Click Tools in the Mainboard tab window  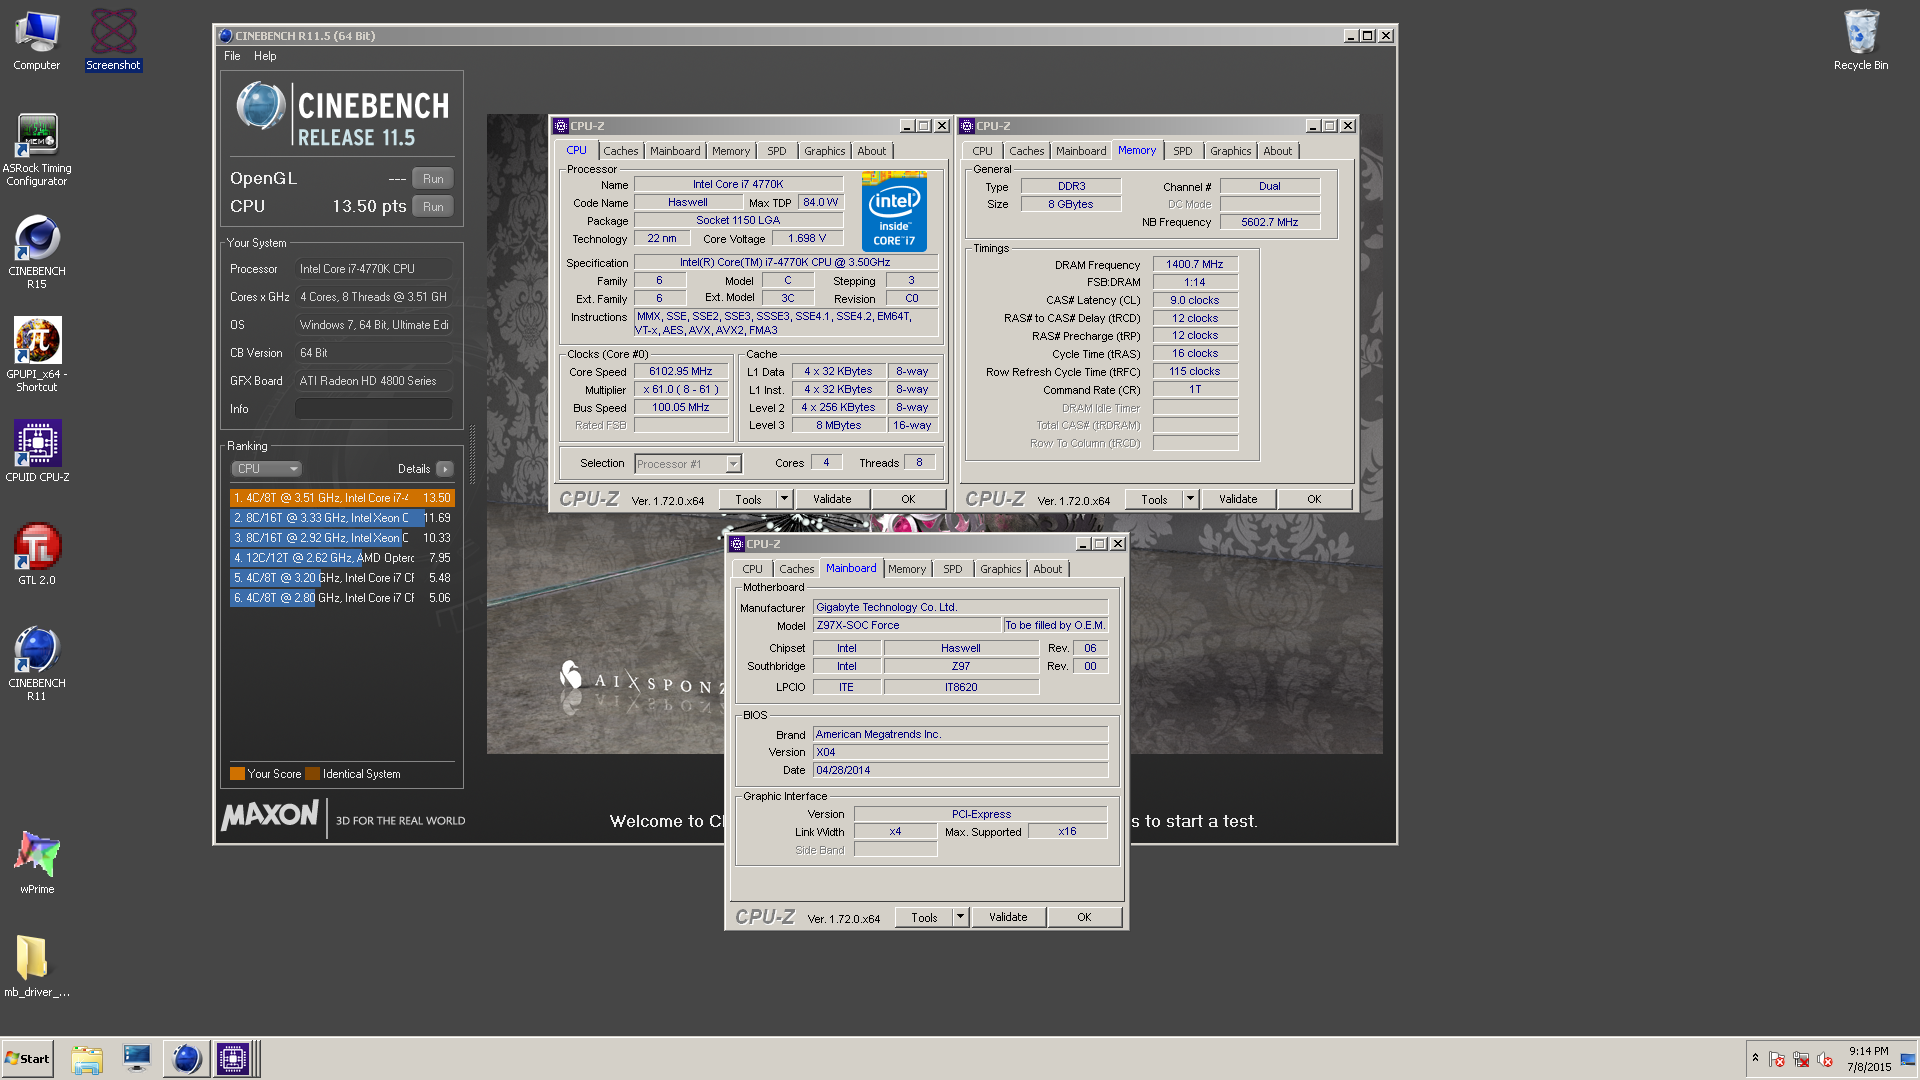924,918
